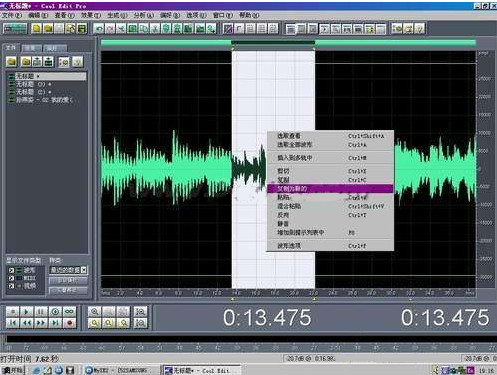Click the Go to end transport button
Screen dimensions: 497x375
coord(55,323)
